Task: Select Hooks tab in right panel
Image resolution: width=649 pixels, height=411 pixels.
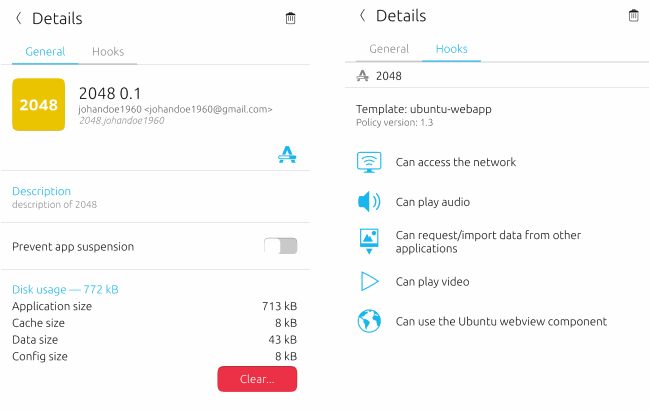Action: pyautogui.click(x=452, y=49)
